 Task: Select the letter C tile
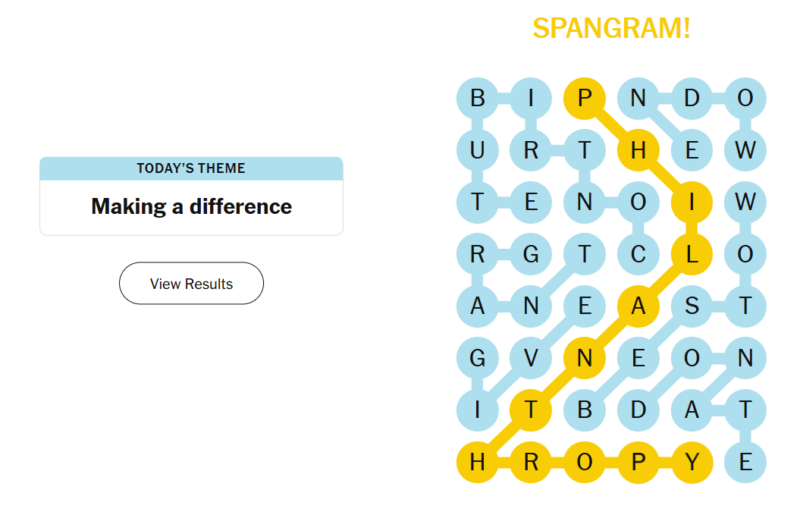638,254
